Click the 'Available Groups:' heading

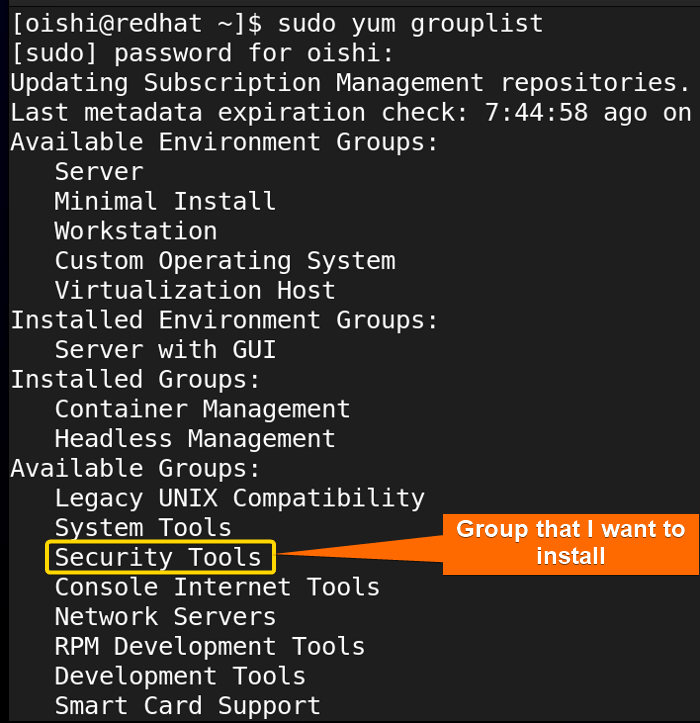[136, 468]
